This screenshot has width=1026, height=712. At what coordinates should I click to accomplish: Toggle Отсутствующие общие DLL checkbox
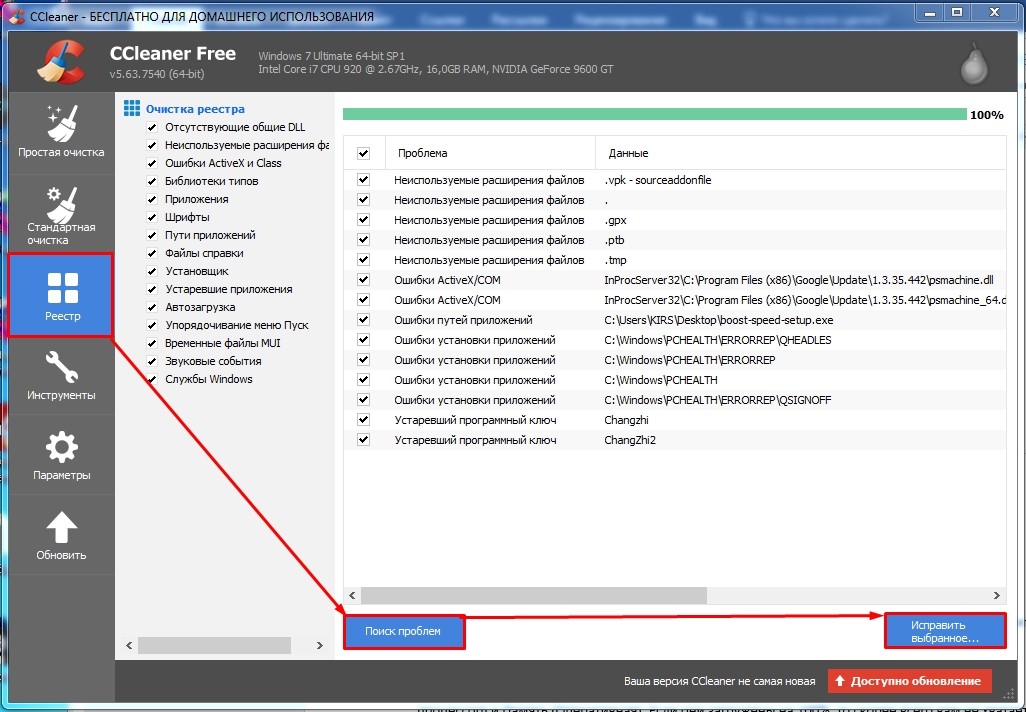[x=152, y=127]
